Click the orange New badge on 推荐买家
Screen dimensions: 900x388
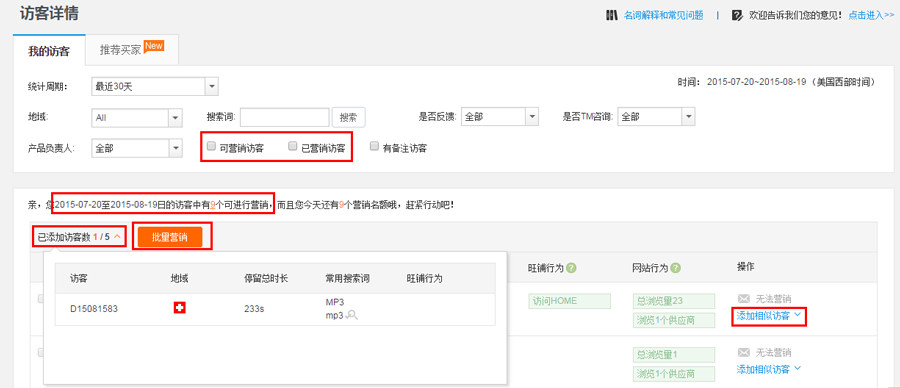coord(153,45)
